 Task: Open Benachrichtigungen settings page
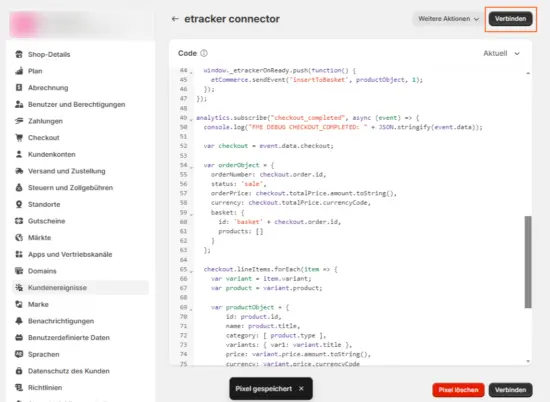(80, 321)
